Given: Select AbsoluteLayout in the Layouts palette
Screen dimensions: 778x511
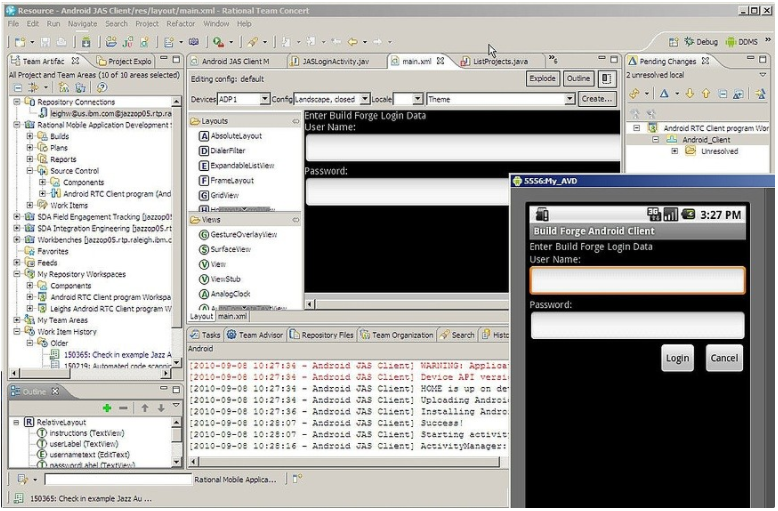Looking at the screenshot, I should coord(230,136).
